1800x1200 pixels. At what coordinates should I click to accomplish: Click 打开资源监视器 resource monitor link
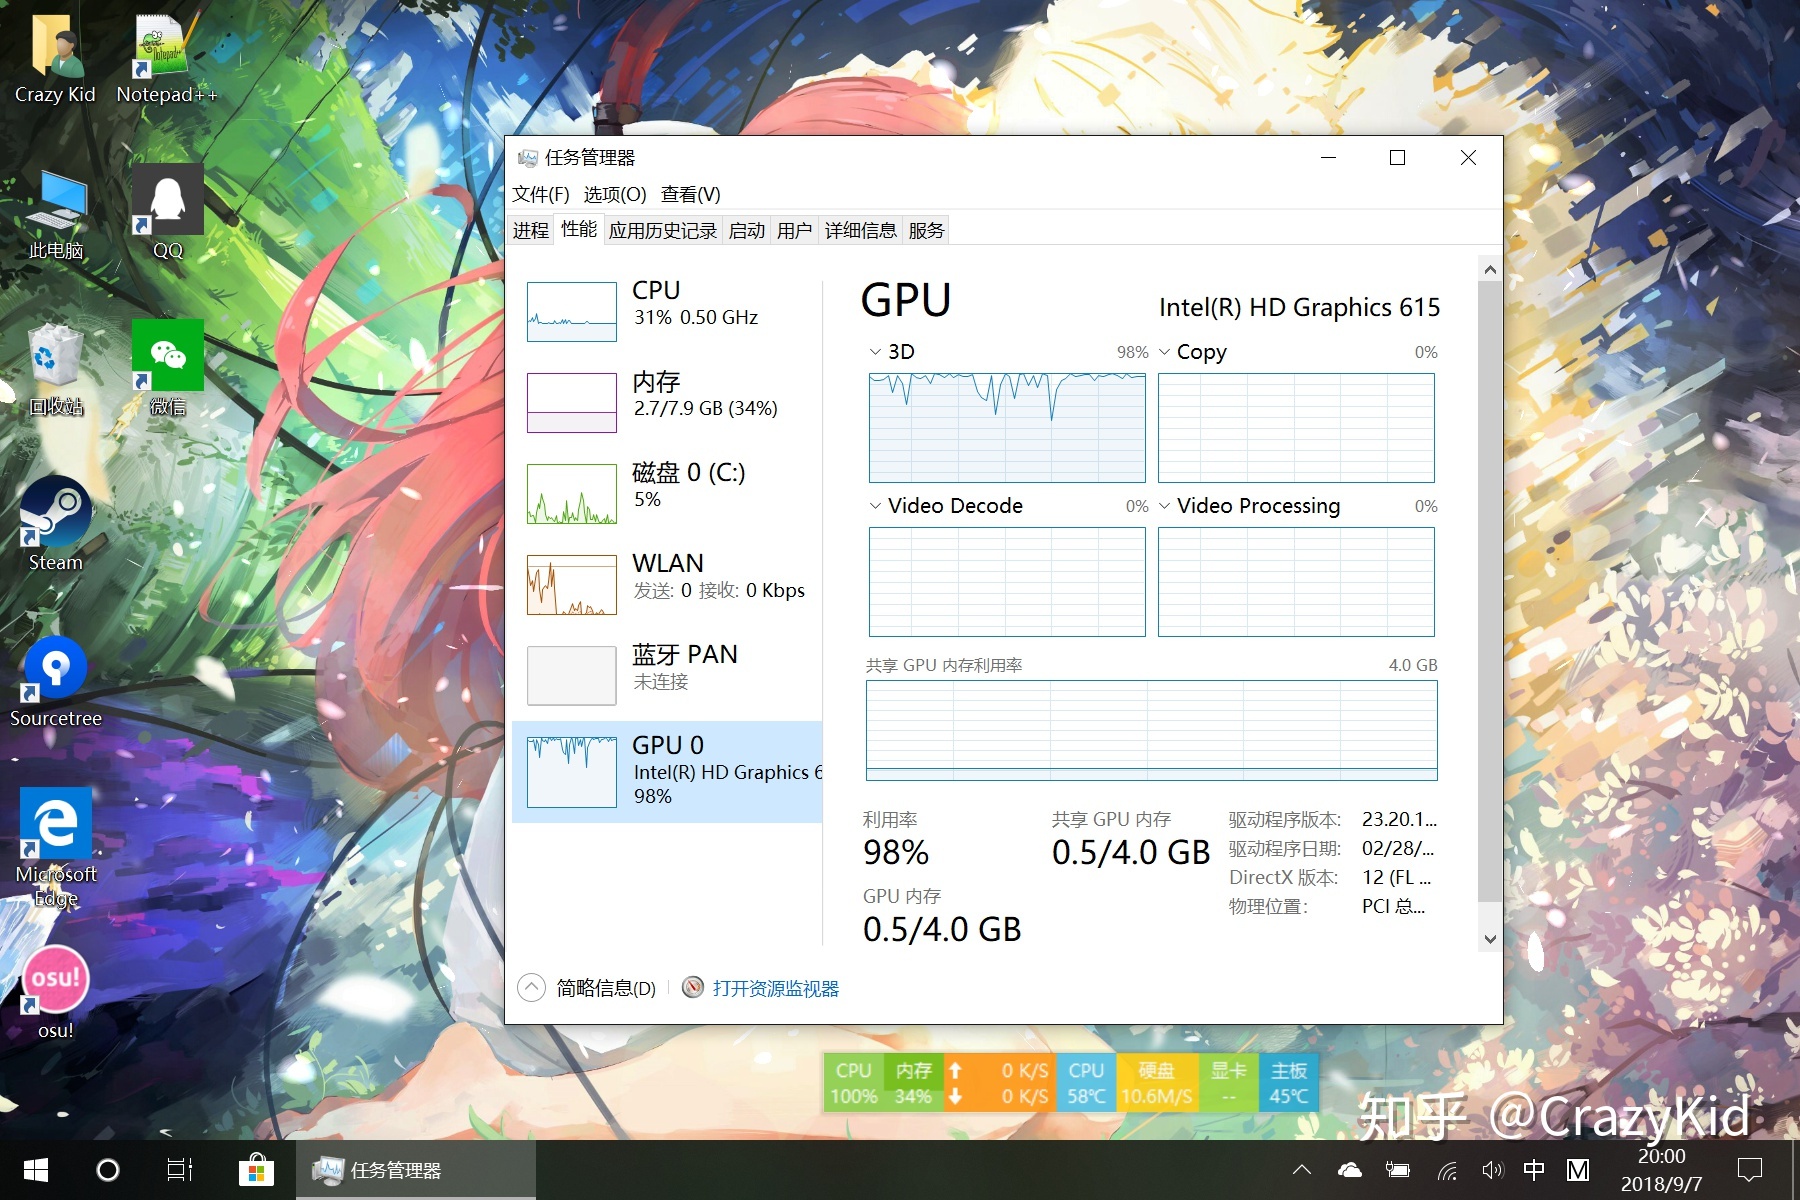[775, 988]
